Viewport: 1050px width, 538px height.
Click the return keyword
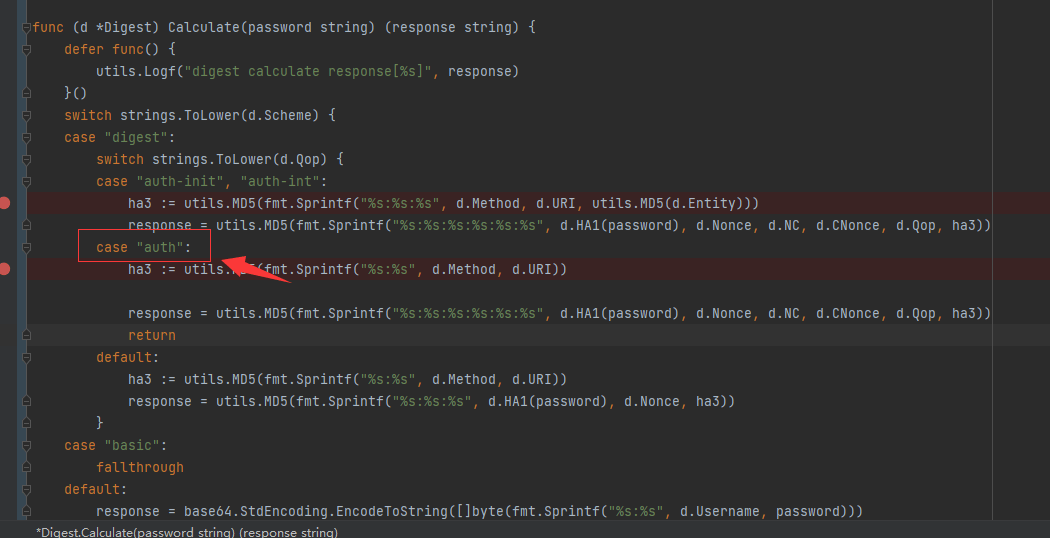(151, 335)
